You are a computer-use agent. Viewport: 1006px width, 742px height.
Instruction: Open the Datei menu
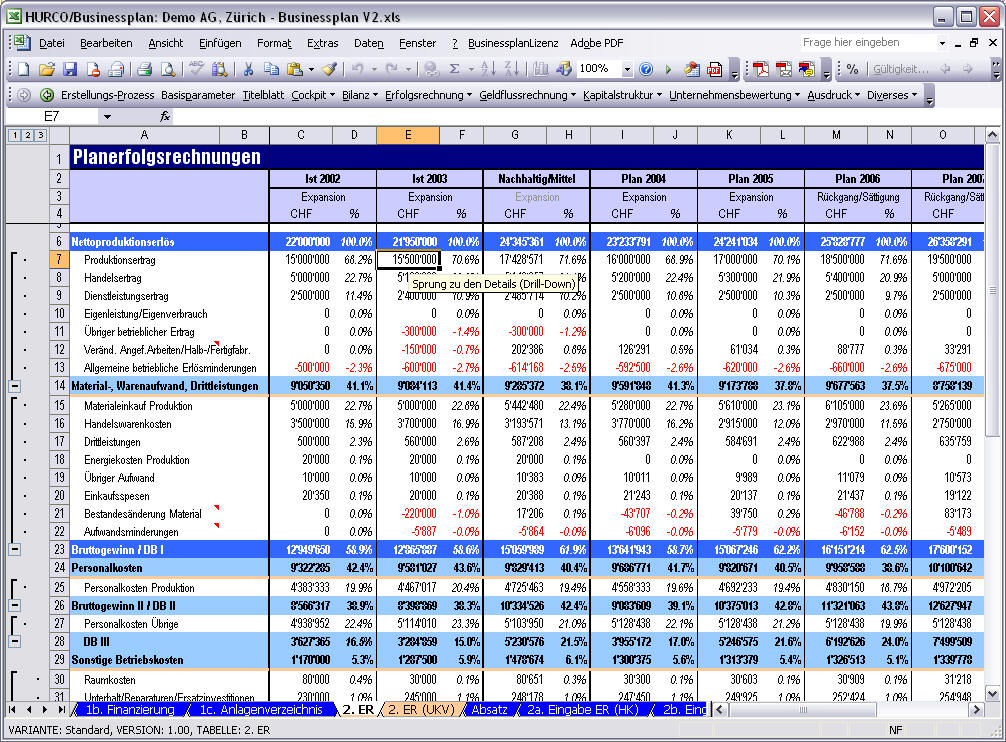[51, 43]
